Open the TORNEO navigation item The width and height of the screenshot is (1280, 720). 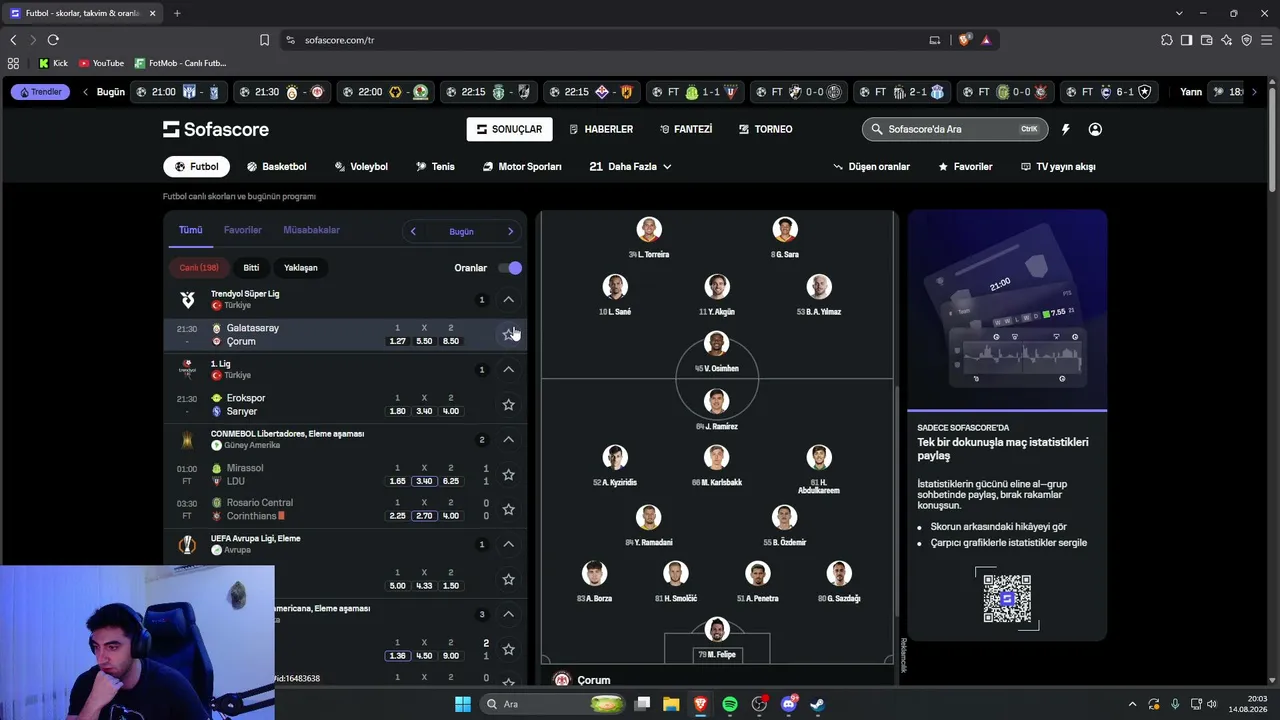766,129
